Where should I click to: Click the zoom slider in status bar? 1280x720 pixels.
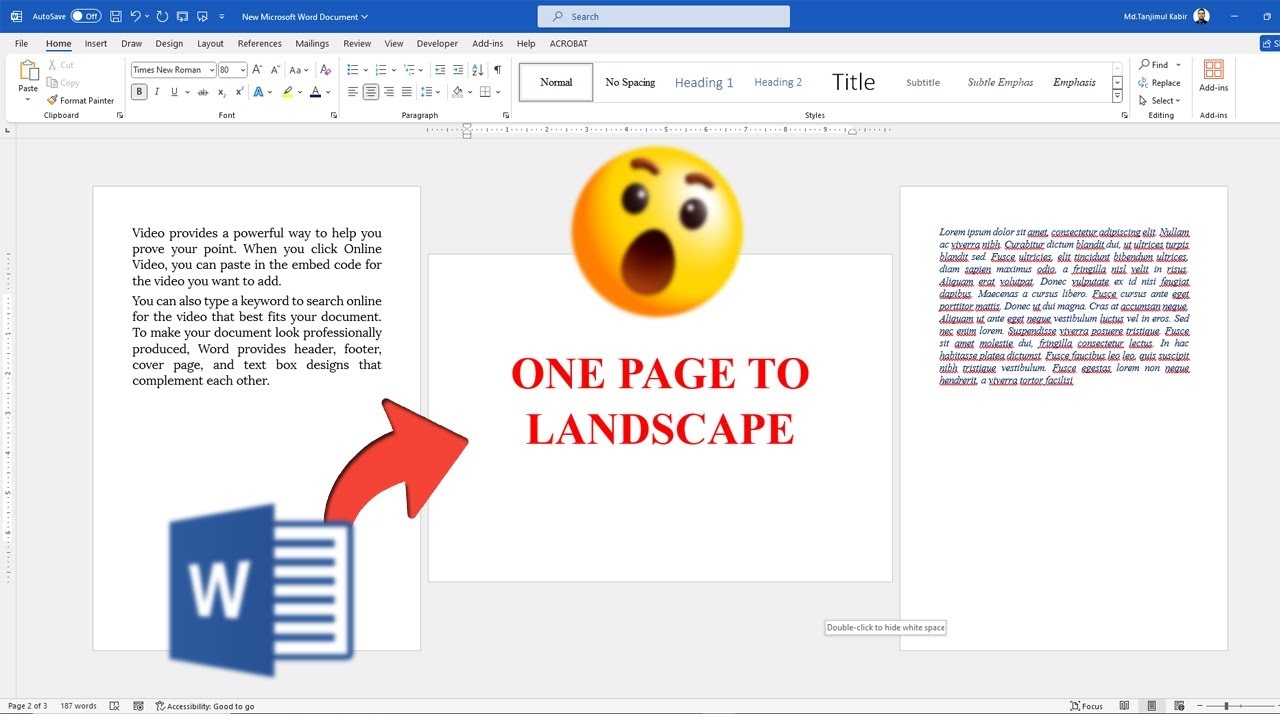coord(1226,706)
